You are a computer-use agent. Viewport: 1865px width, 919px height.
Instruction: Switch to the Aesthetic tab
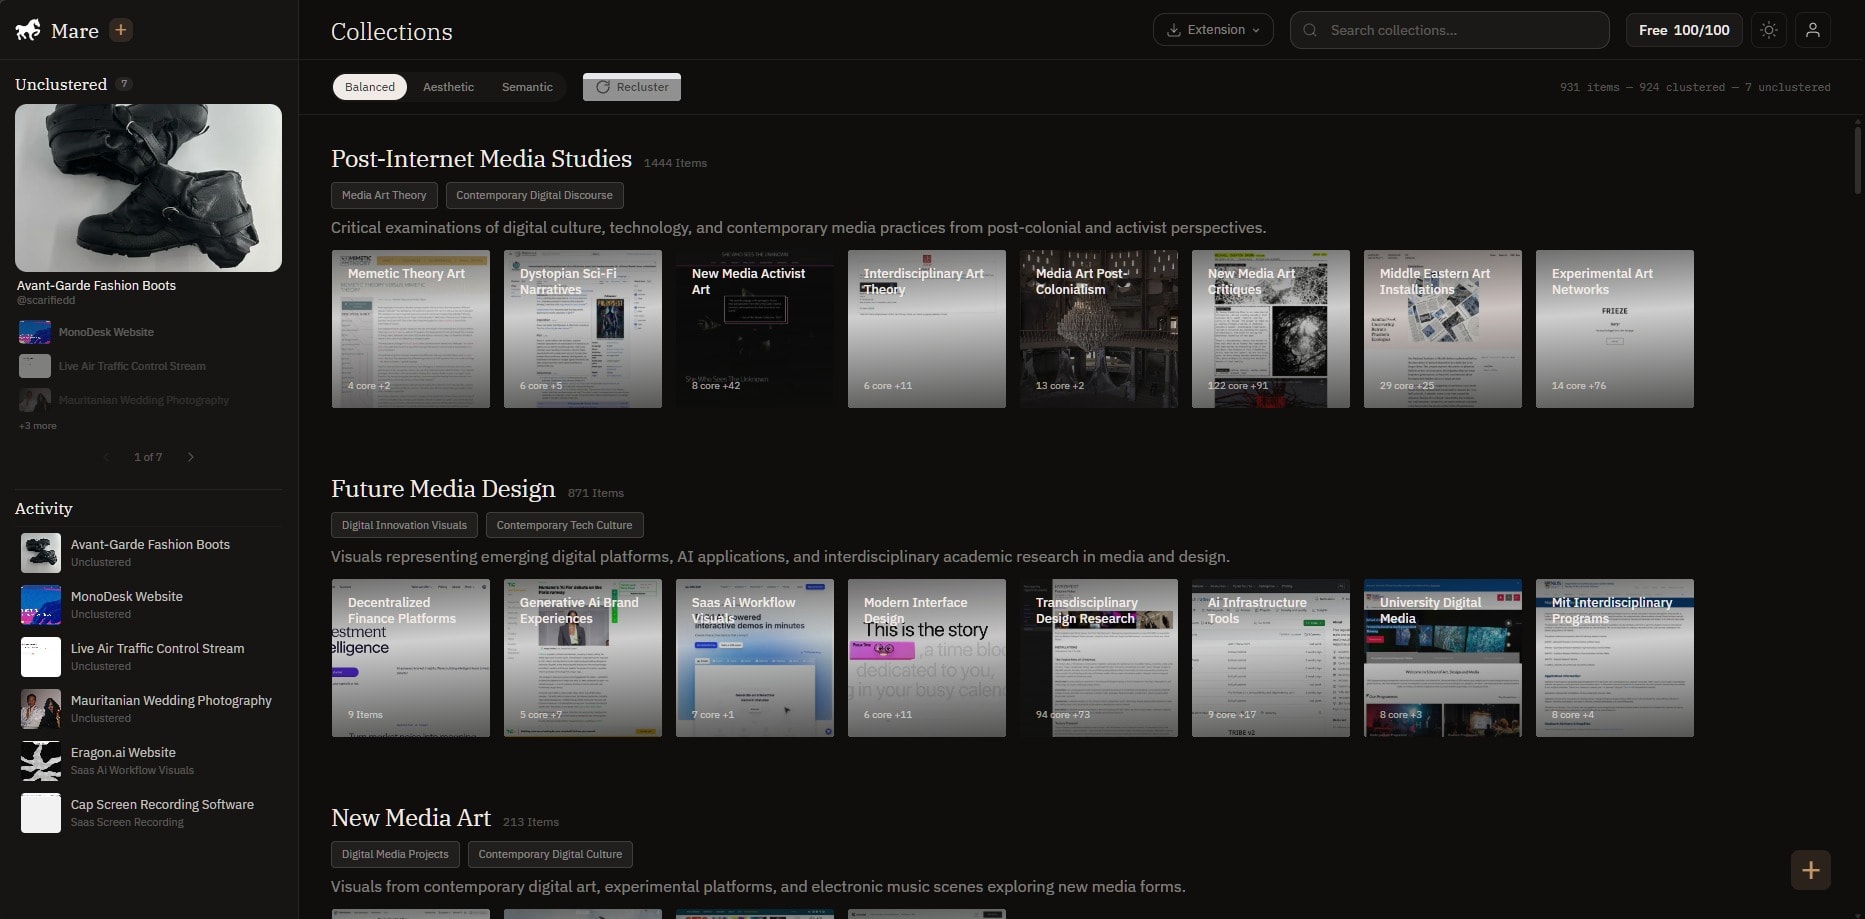point(448,87)
